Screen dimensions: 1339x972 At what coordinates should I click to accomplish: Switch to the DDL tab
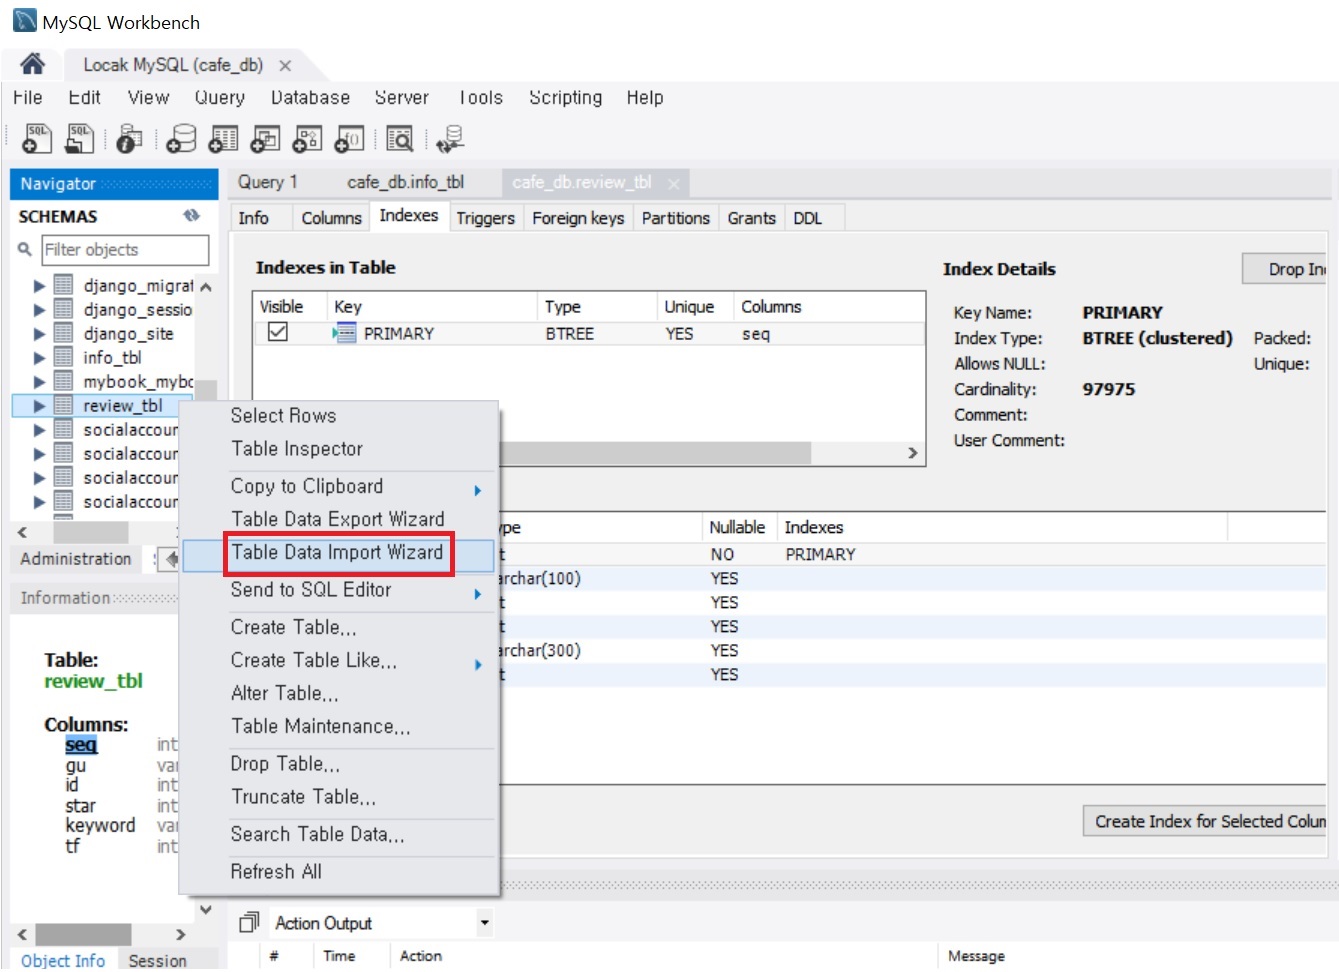[808, 218]
